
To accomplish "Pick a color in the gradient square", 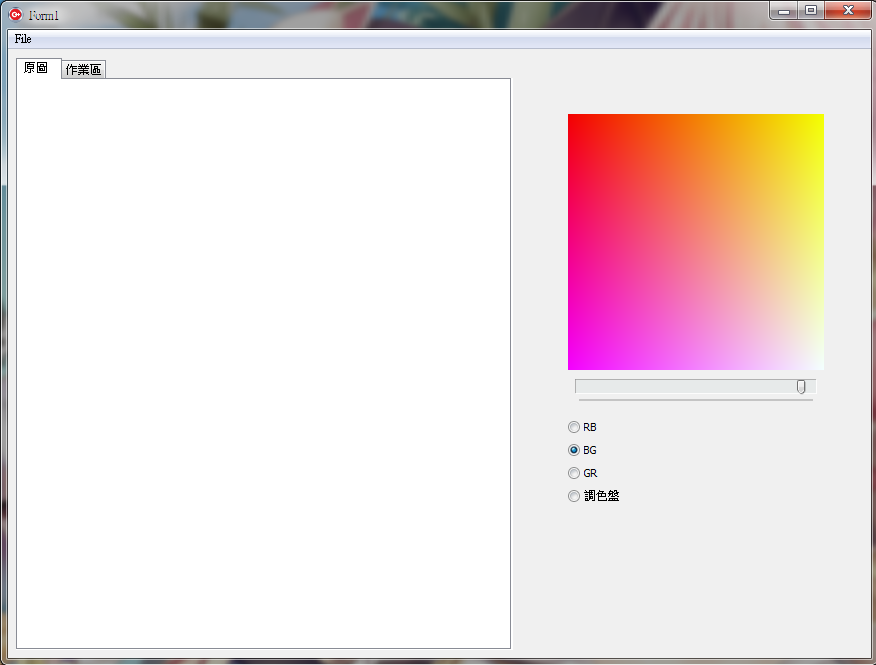I will (x=696, y=242).
